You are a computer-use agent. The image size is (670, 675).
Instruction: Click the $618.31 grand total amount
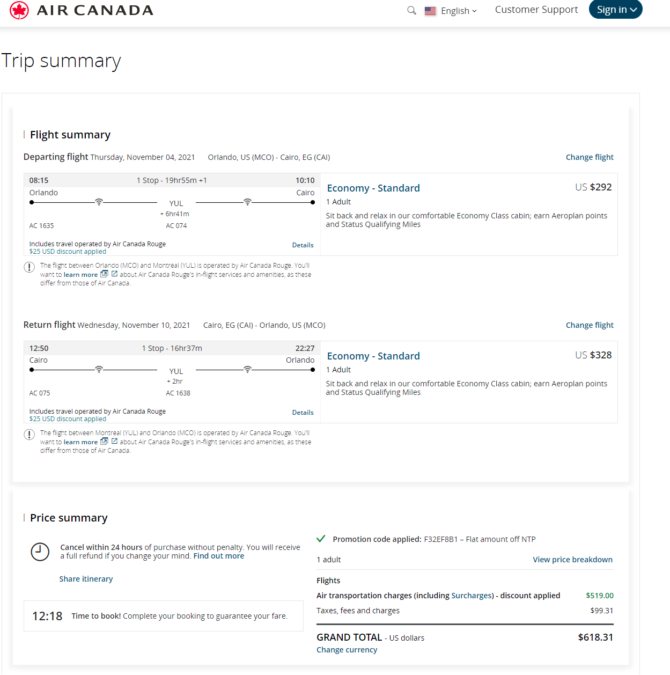click(x=596, y=638)
